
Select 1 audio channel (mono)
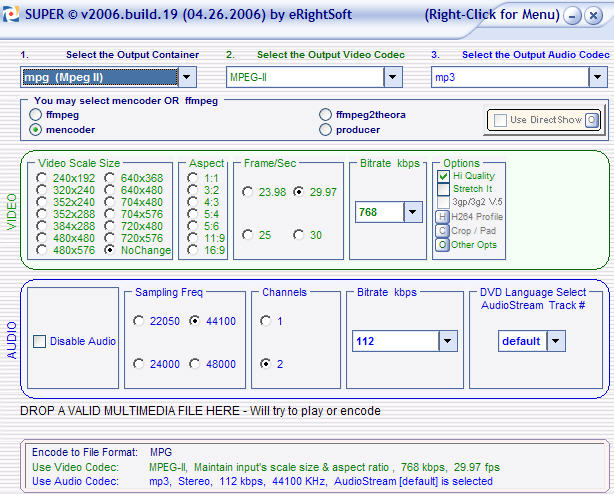(x=265, y=321)
